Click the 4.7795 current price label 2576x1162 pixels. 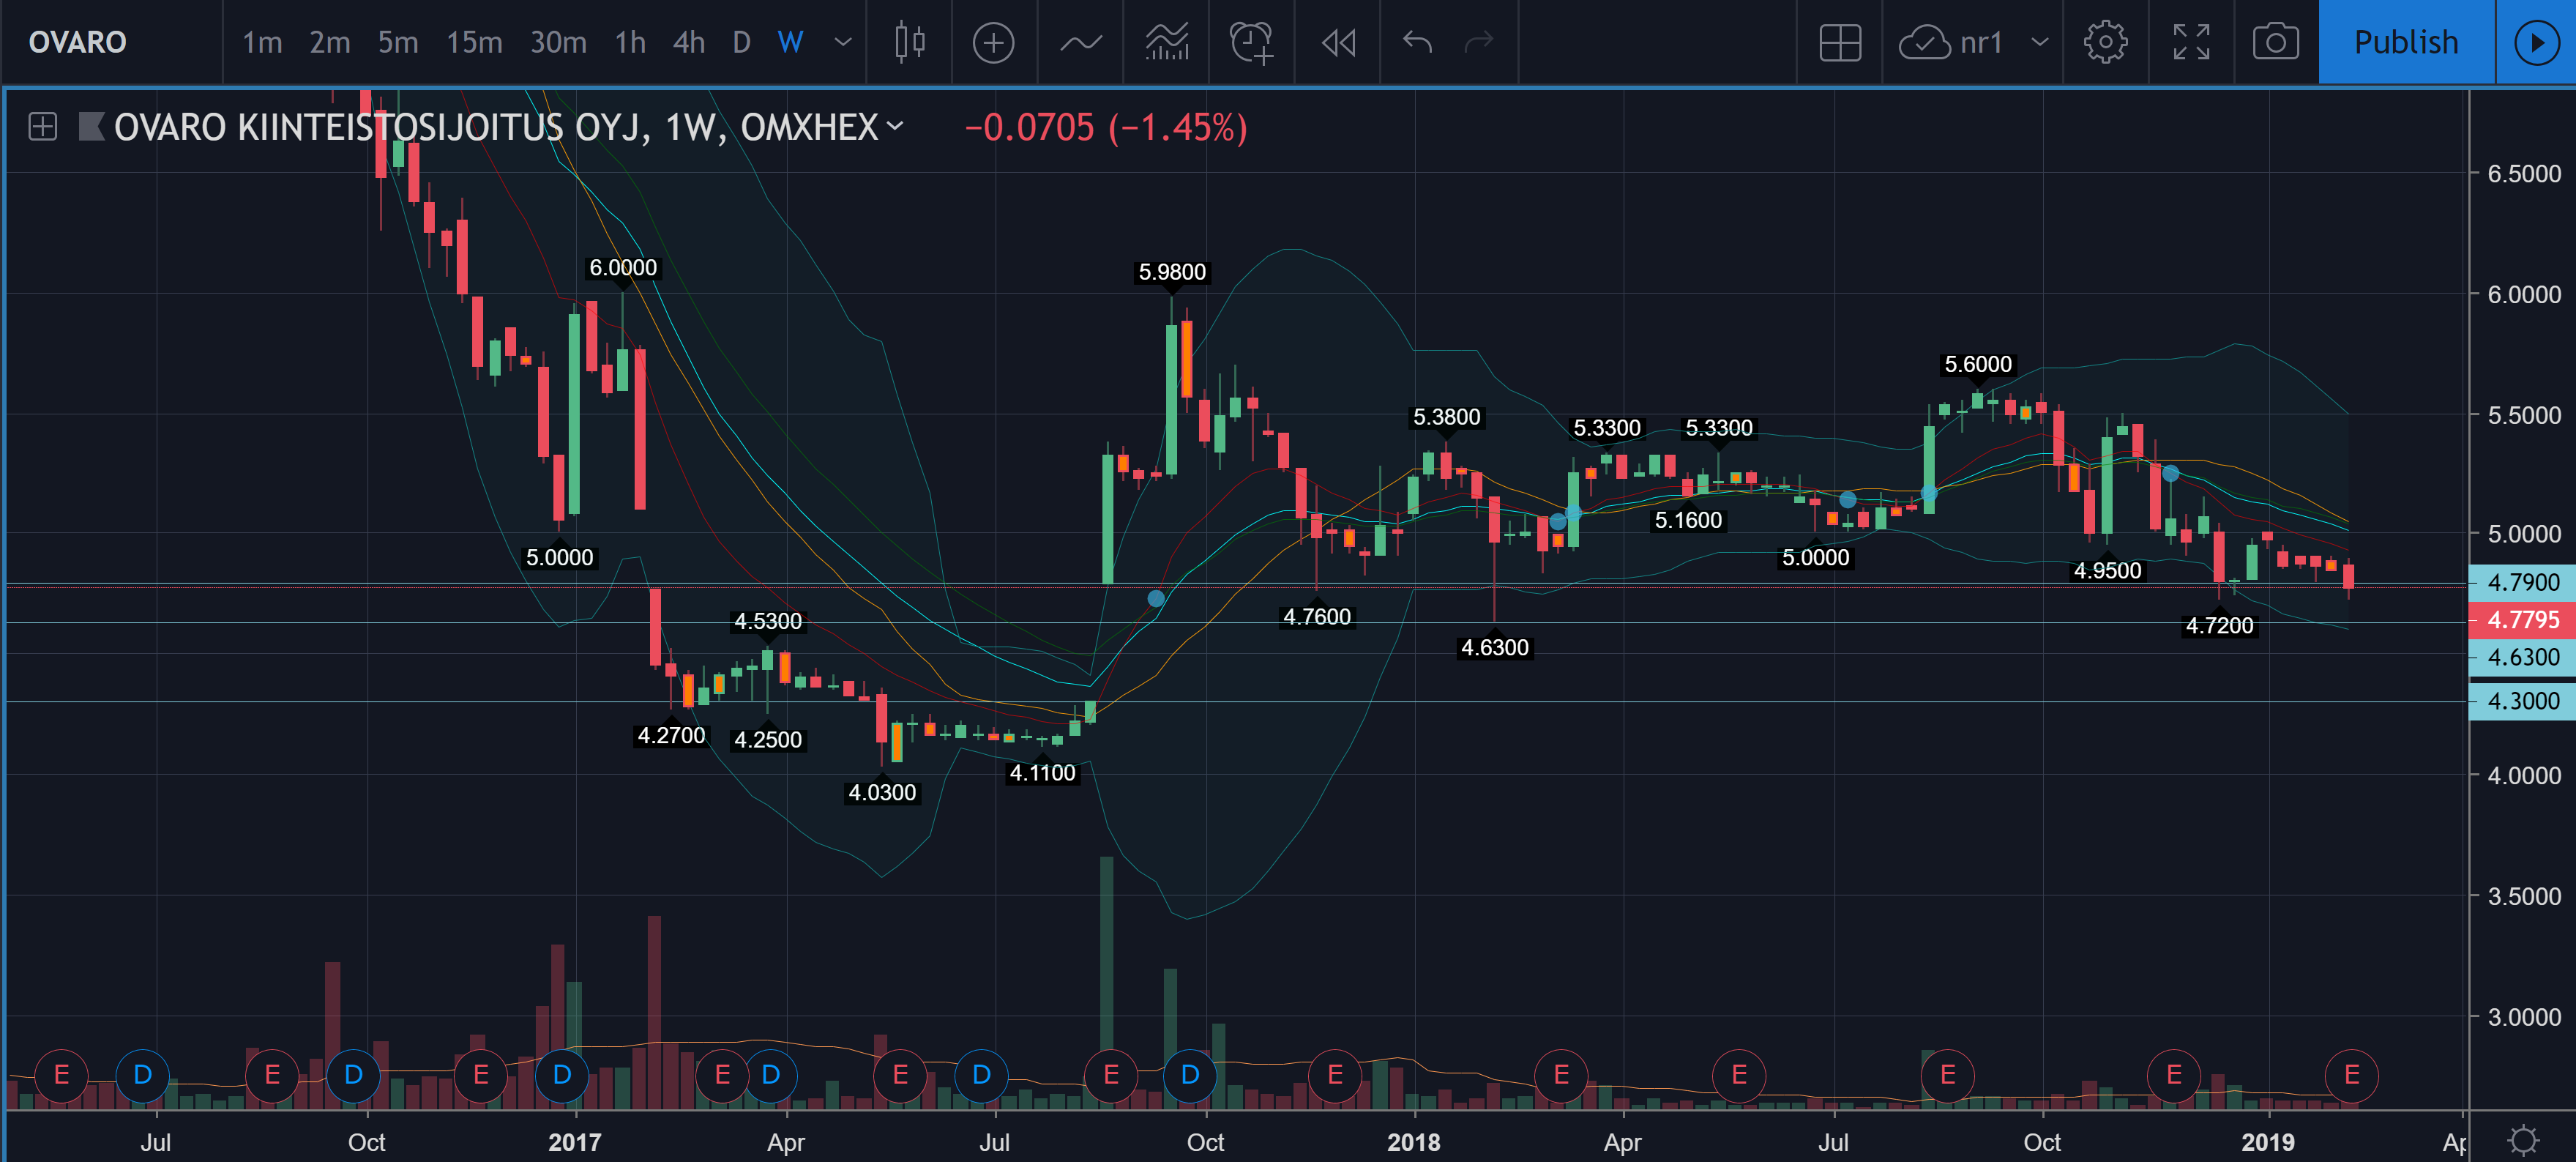coord(2522,620)
